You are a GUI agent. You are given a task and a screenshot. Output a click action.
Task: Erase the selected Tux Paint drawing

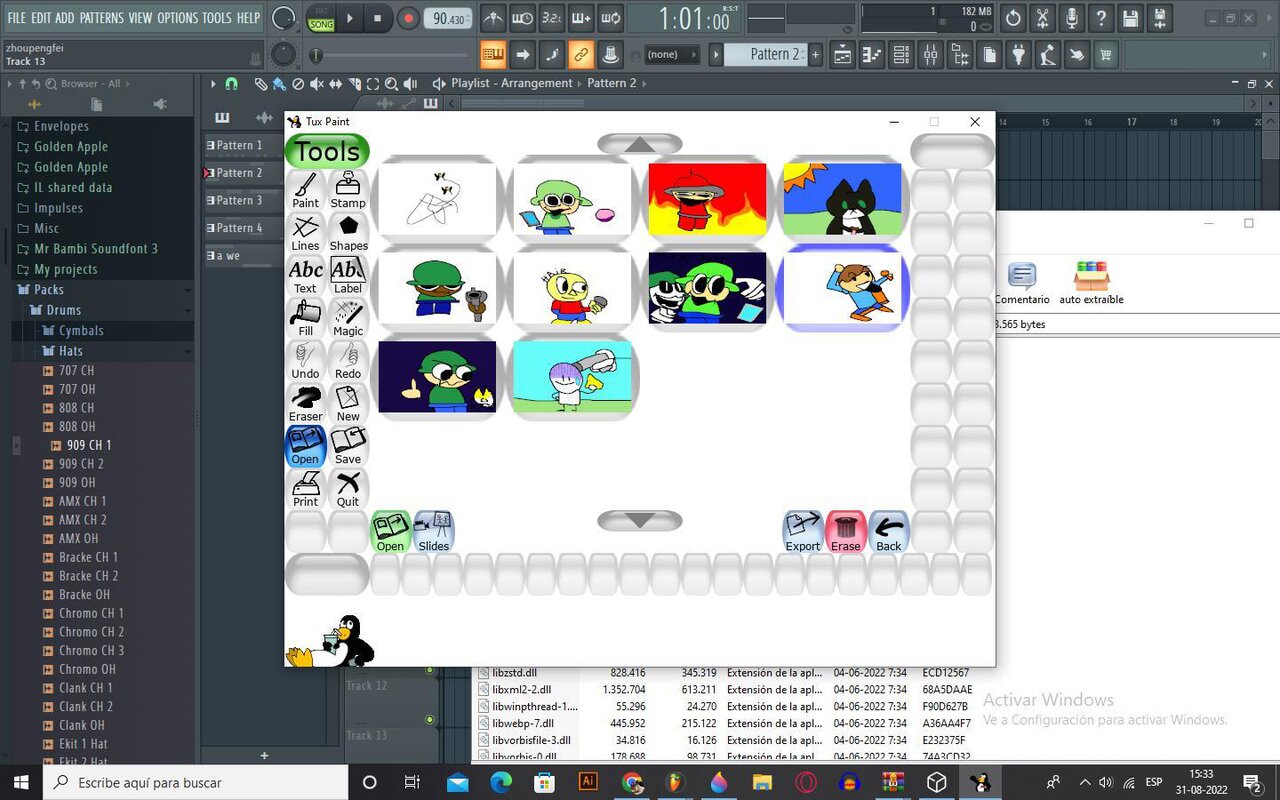point(846,532)
